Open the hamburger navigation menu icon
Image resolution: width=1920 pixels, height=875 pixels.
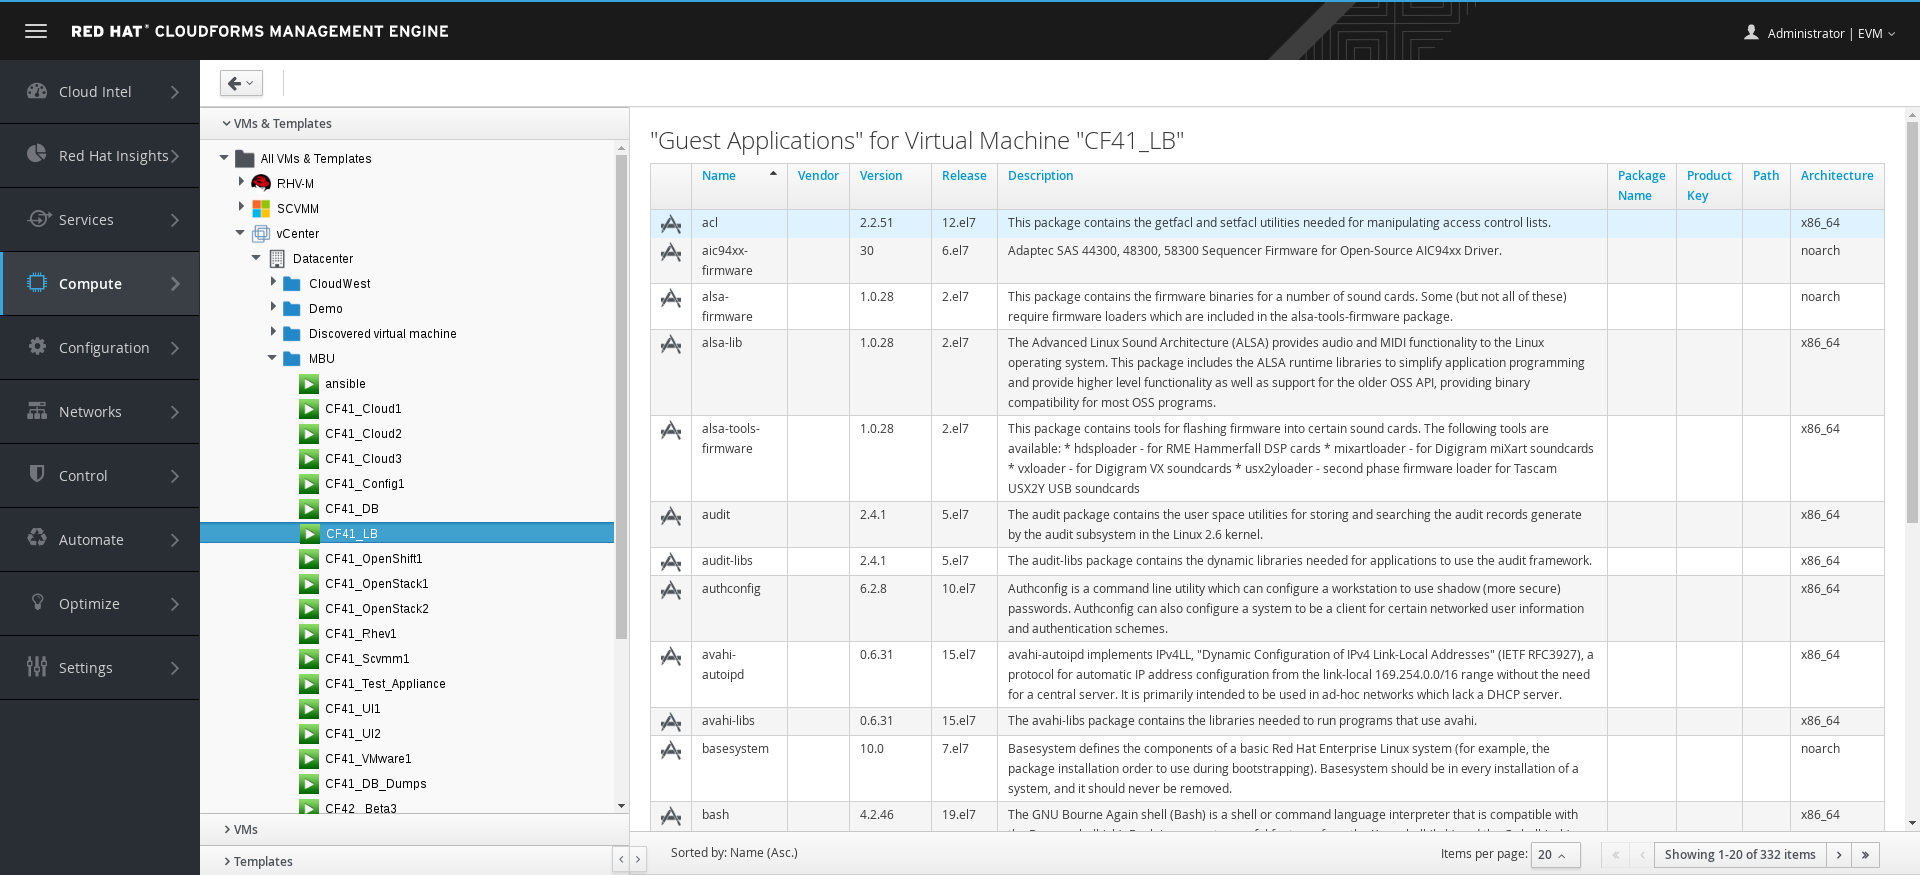36,31
